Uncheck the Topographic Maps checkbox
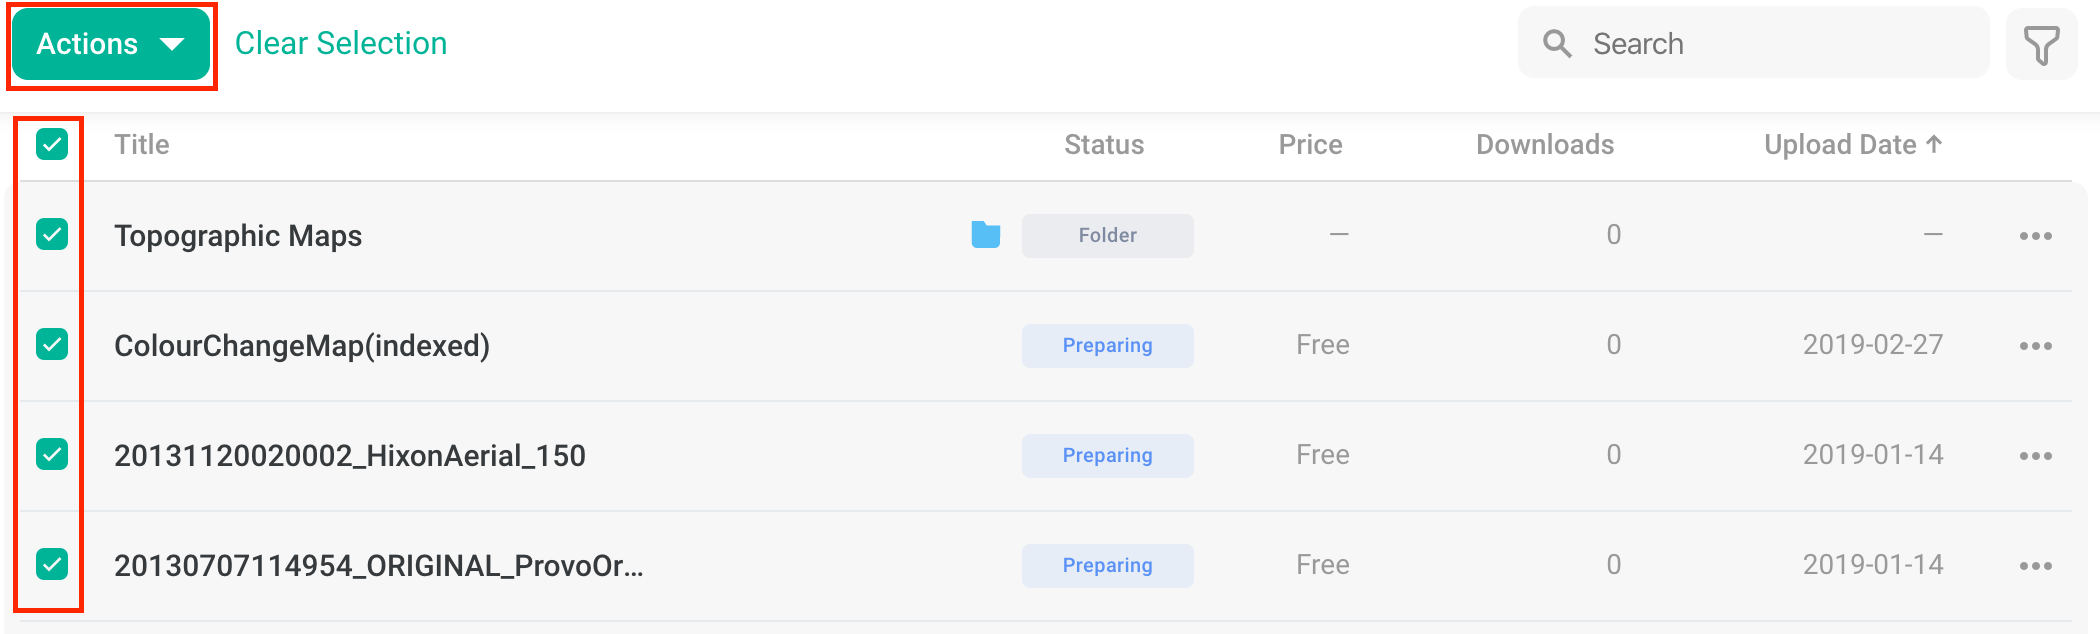Image resolution: width=2100 pixels, height=634 pixels. coord(52,234)
